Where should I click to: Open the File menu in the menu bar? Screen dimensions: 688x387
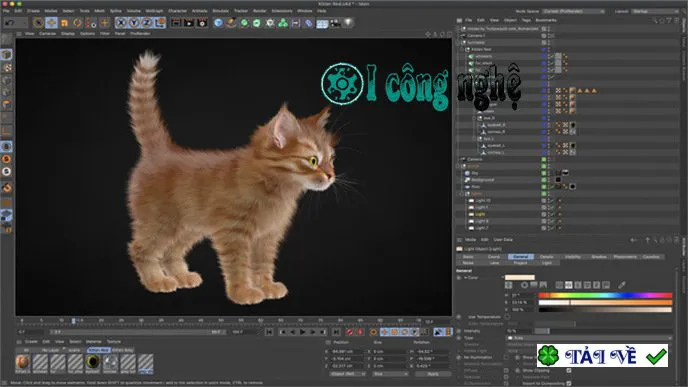tap(6, 11)
